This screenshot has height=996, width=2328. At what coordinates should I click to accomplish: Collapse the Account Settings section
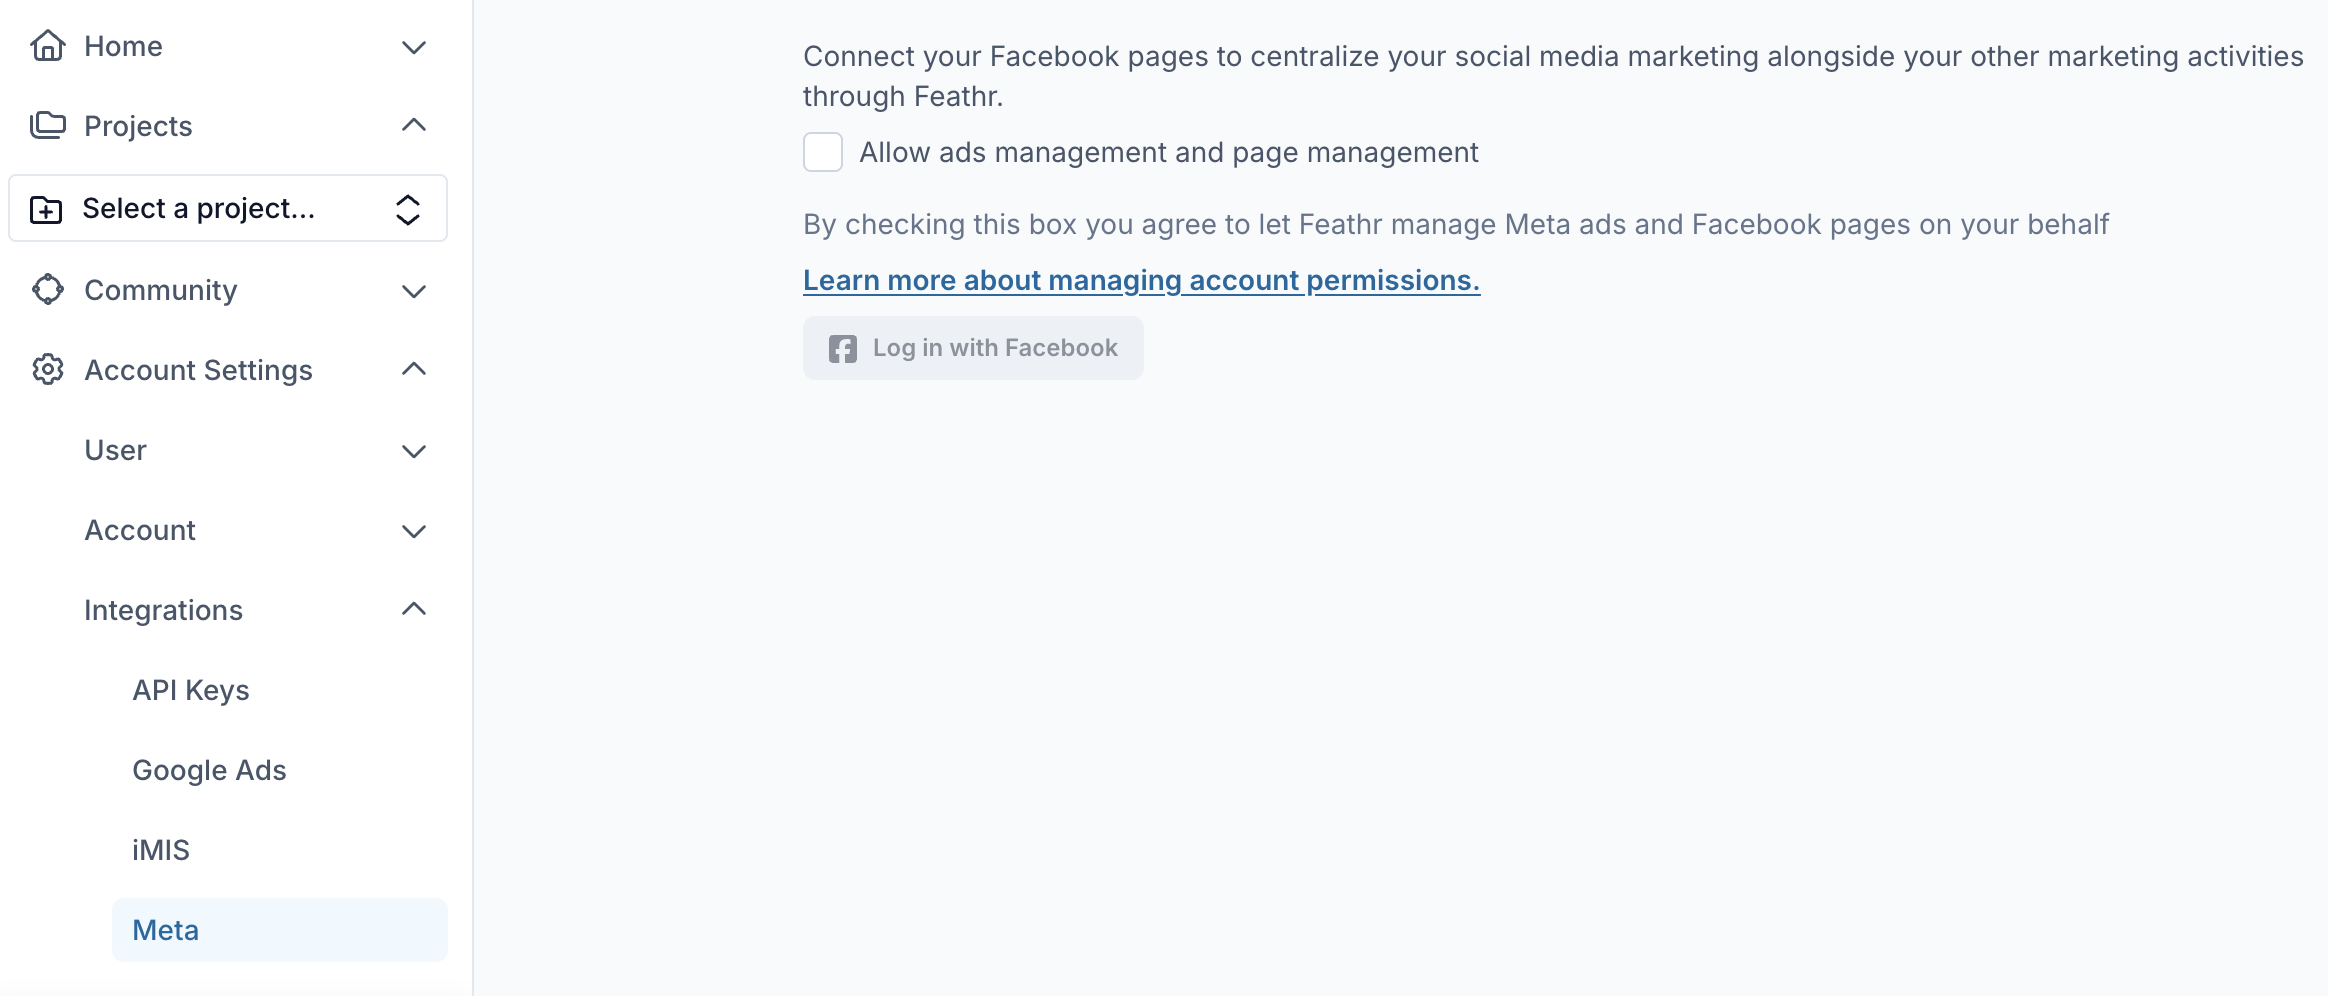point(414,369)
